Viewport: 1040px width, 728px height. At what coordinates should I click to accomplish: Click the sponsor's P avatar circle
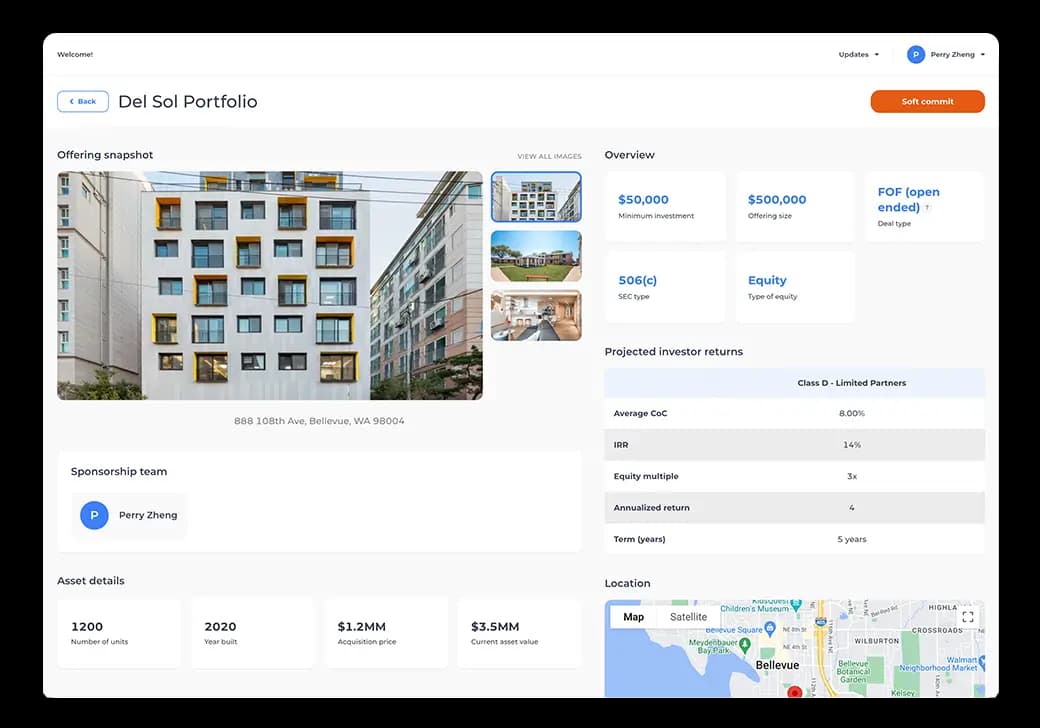(x=94, y=515)
